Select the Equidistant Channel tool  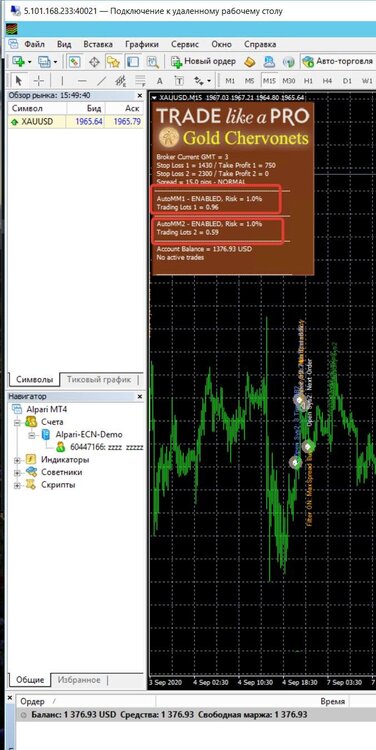(x=121, y=80)
